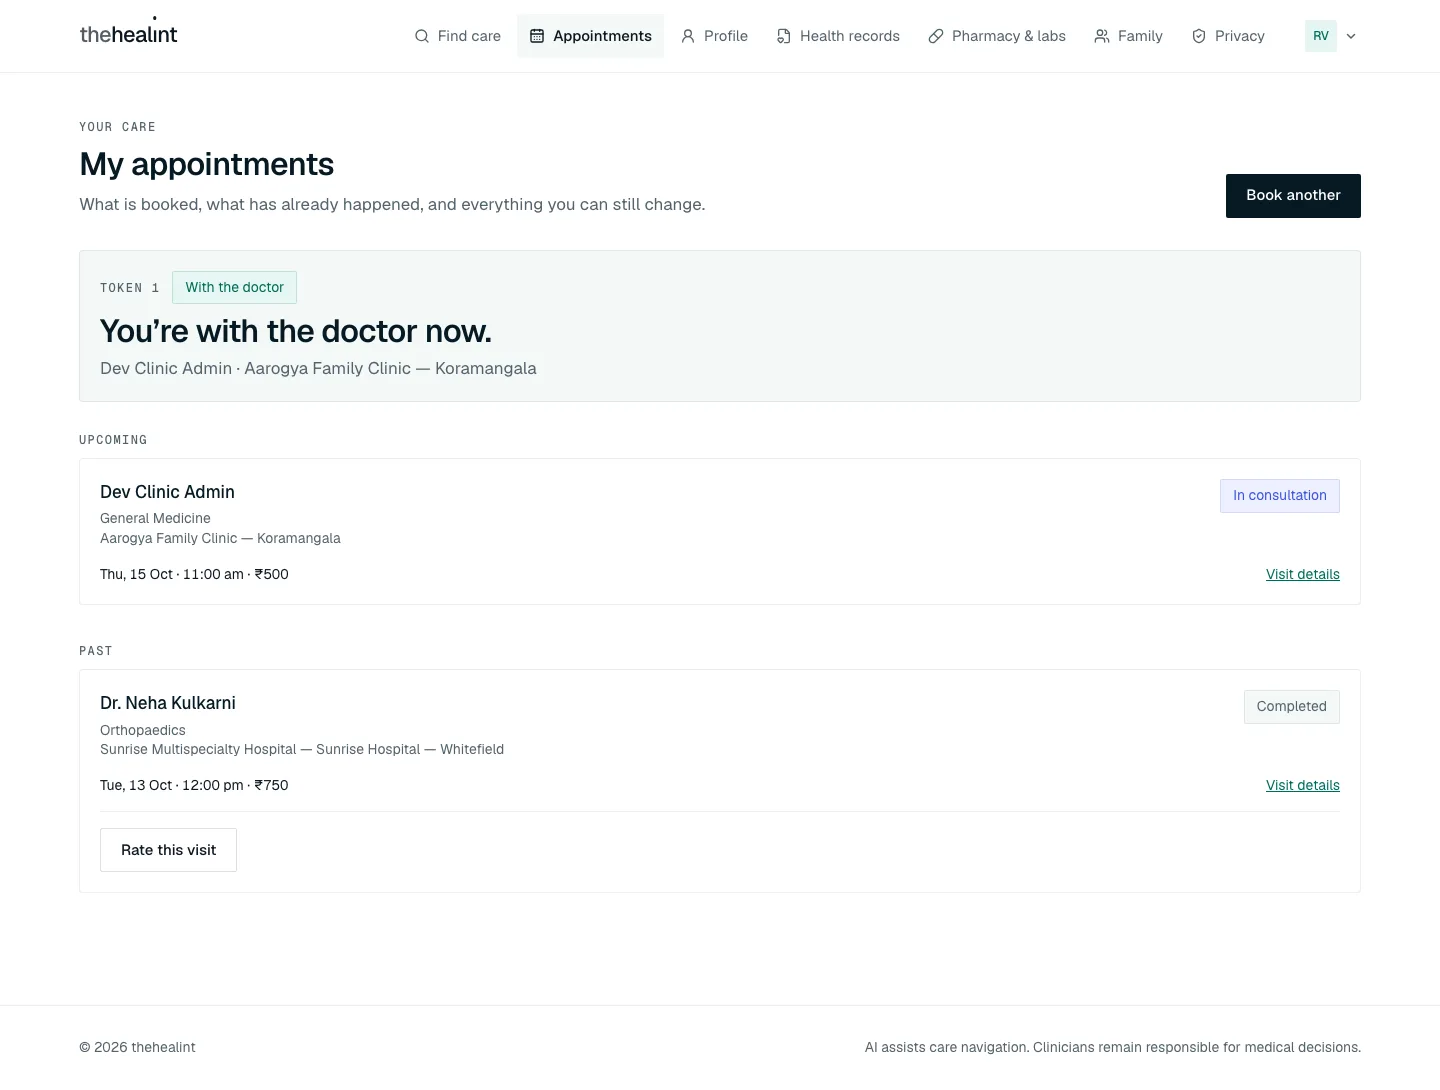Open the RV user avatar menu
The image size is (1440, 1090).
[x=1321, y=36]
